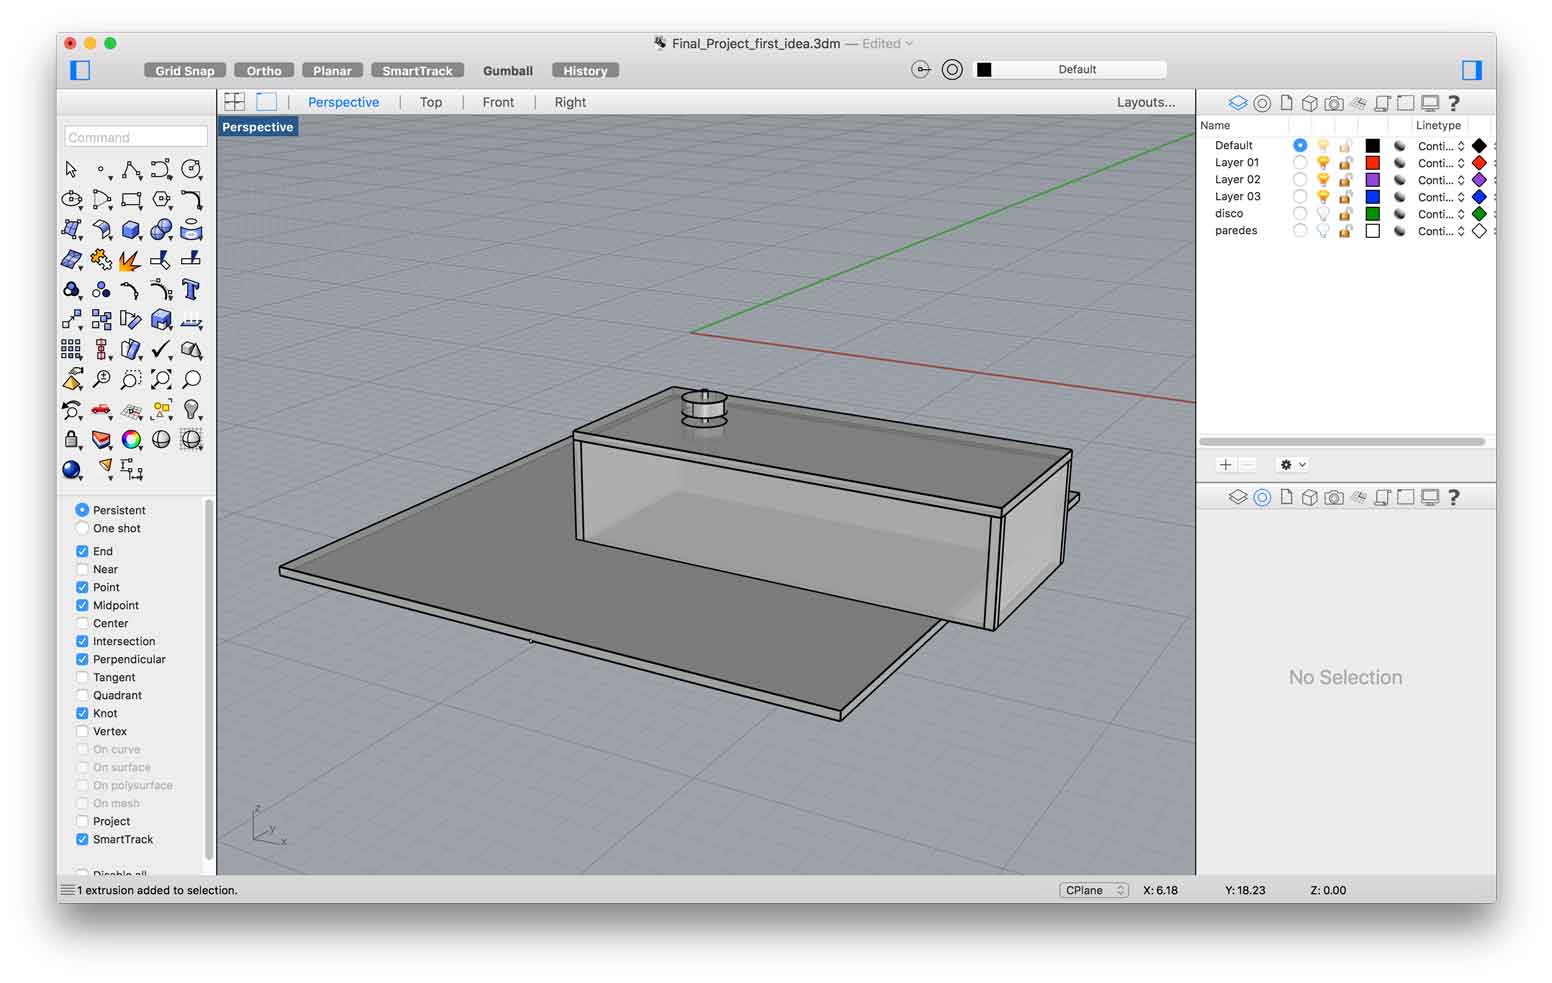
Task: Select the Perspective viewport tab
Action: [343, 102]
